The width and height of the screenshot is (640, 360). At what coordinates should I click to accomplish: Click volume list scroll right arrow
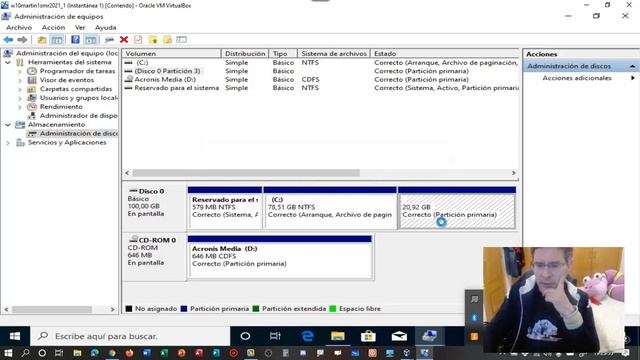513,173
